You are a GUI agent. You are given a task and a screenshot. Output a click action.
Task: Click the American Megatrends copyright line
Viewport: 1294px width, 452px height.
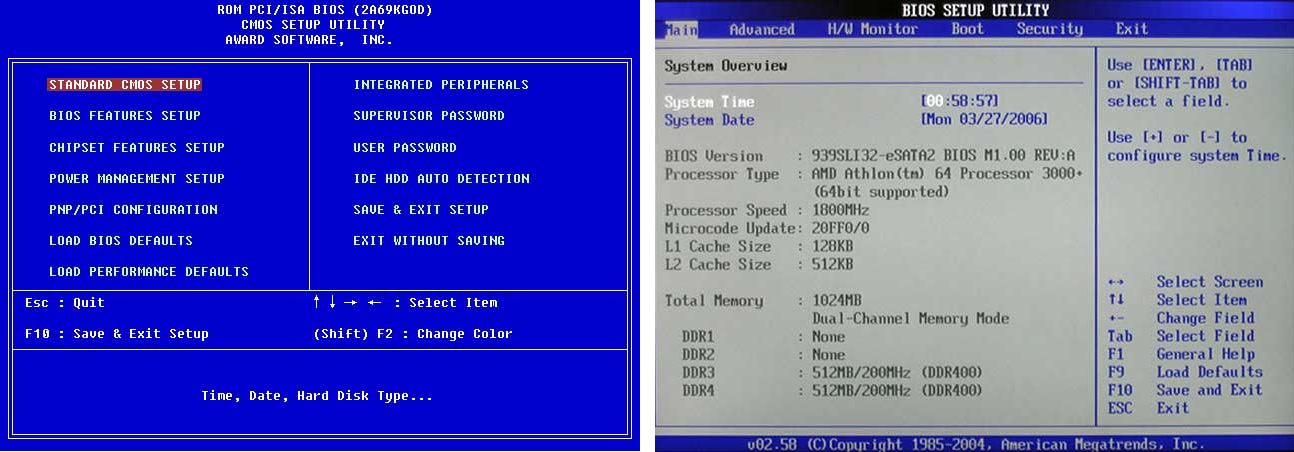pyautogui.click(x=975, y=443)
